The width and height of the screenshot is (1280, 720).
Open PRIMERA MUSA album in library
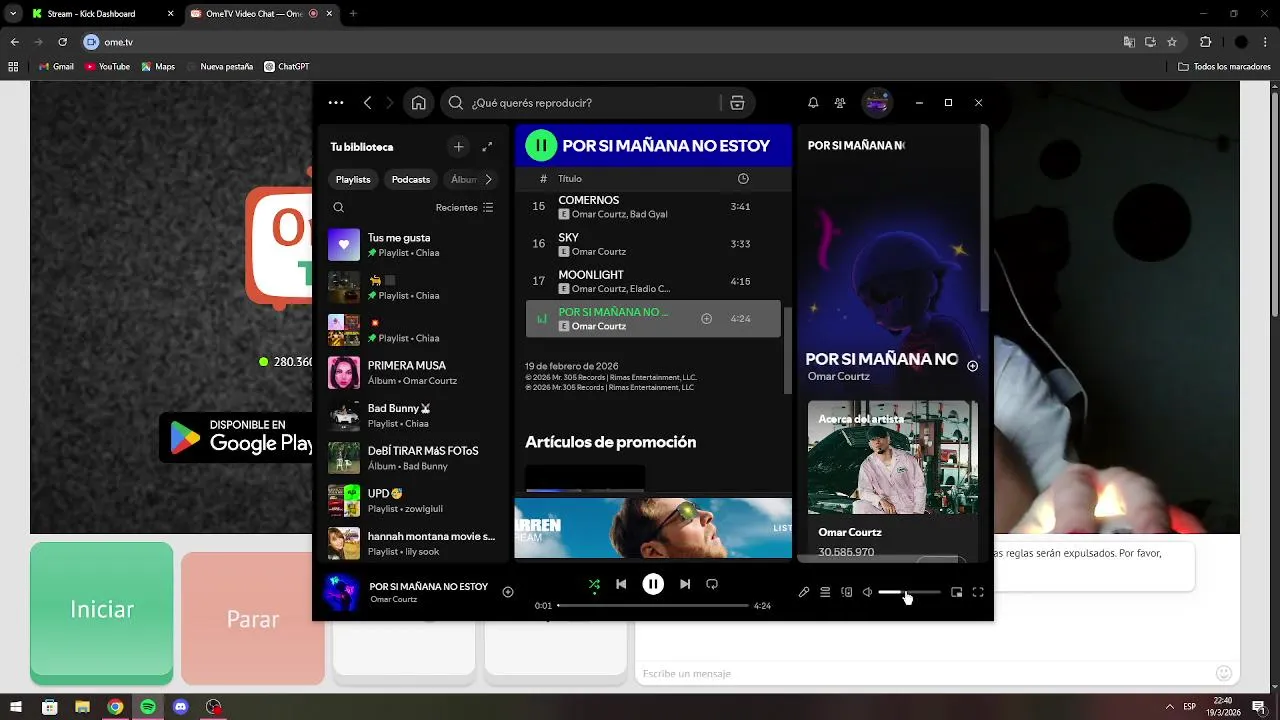(413, 373)
